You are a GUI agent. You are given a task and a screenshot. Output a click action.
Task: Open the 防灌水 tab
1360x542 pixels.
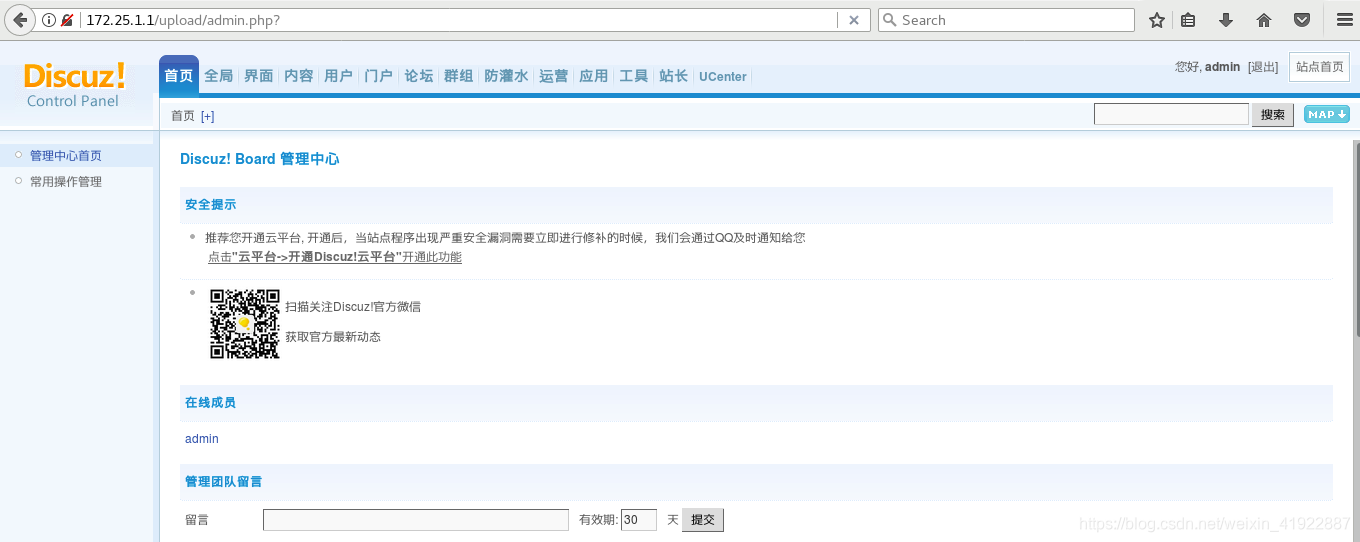506,76
